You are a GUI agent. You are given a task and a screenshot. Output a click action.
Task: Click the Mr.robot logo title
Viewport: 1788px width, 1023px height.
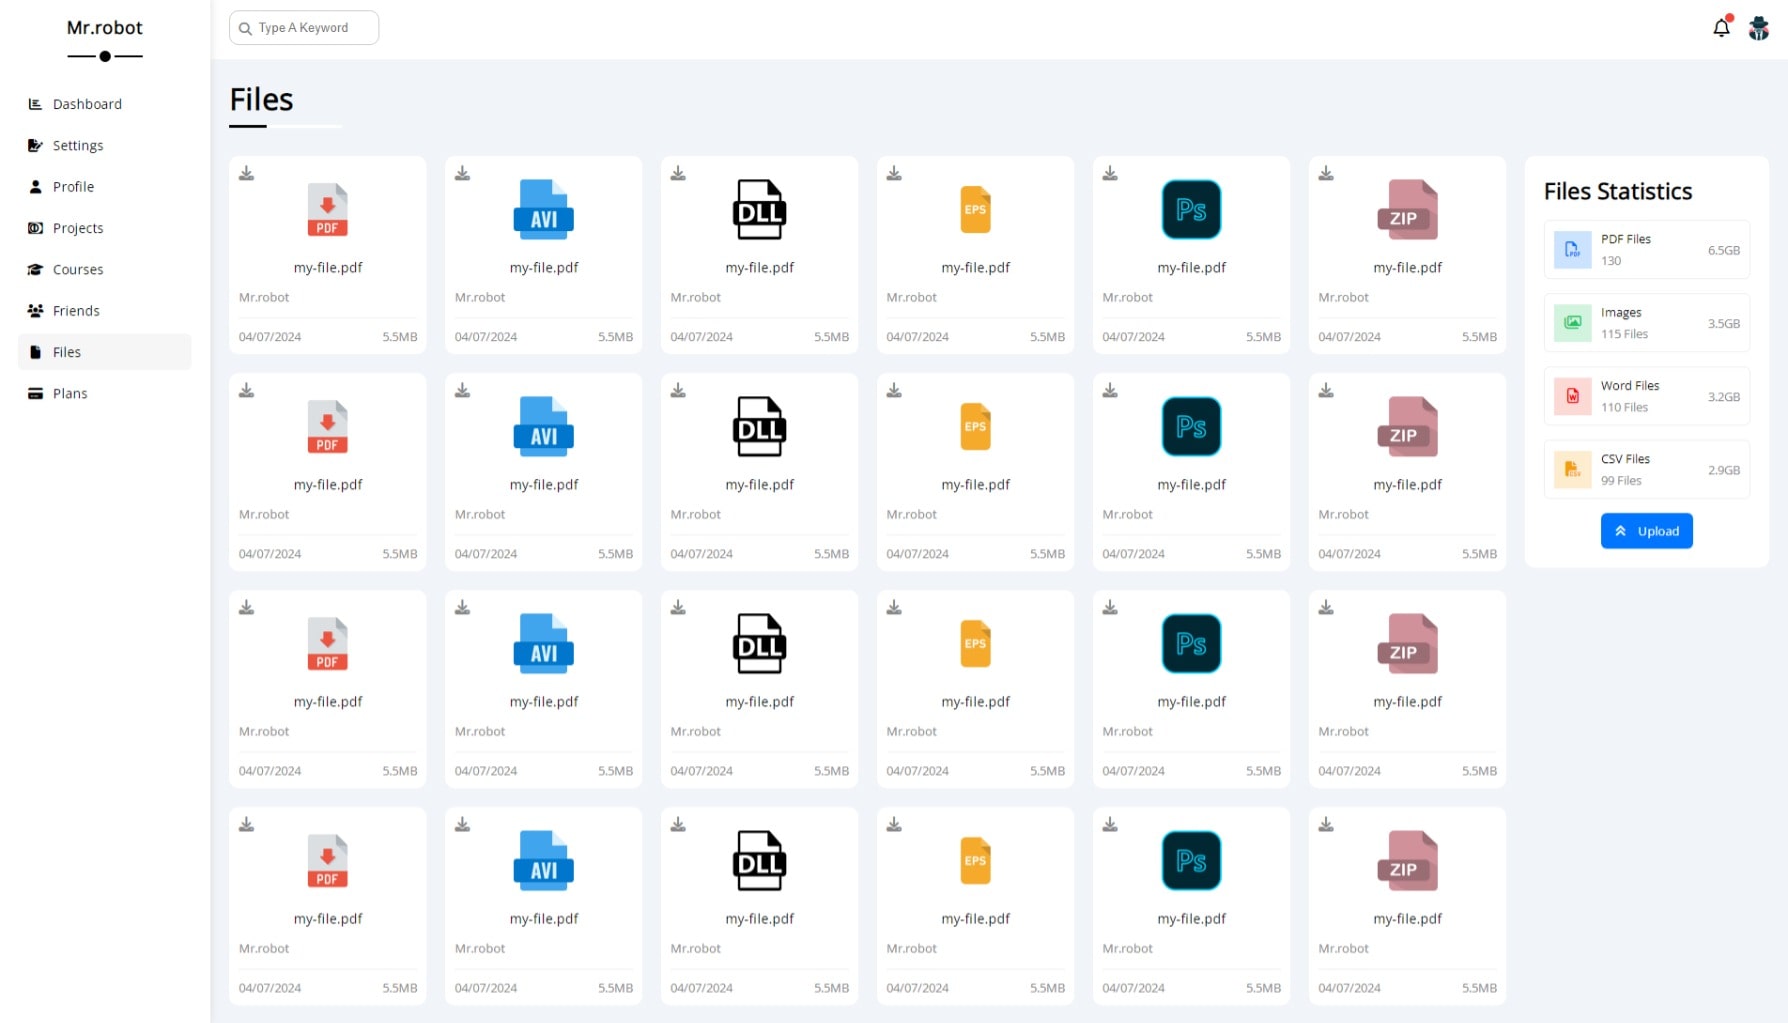(105, 28)
